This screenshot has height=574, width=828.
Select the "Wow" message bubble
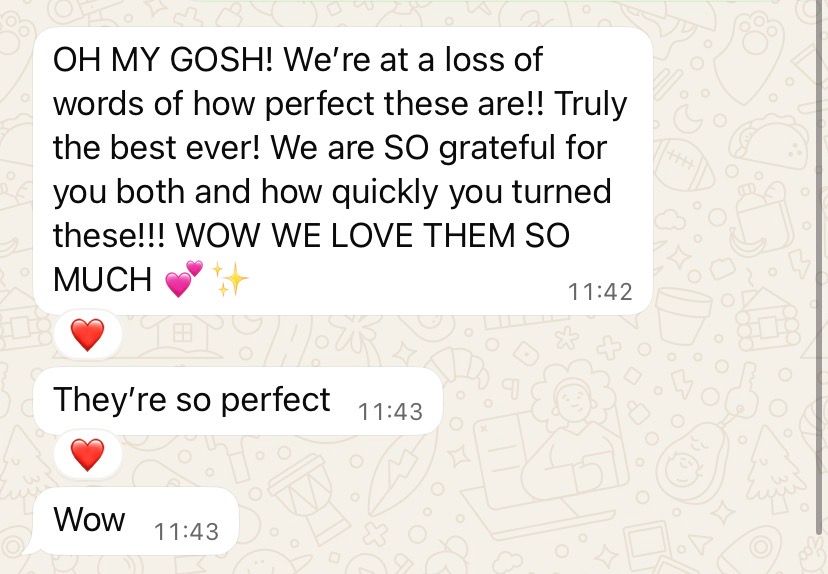coord(136,521)
